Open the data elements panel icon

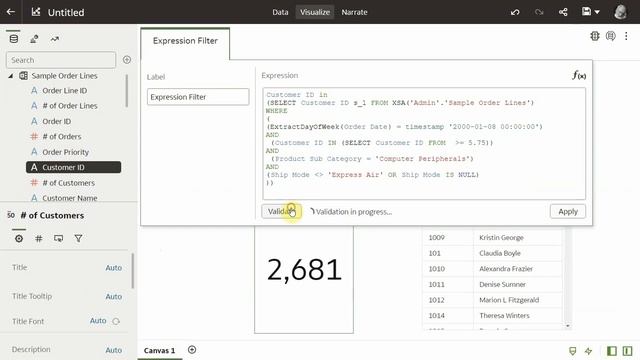(x=13, y=39)
